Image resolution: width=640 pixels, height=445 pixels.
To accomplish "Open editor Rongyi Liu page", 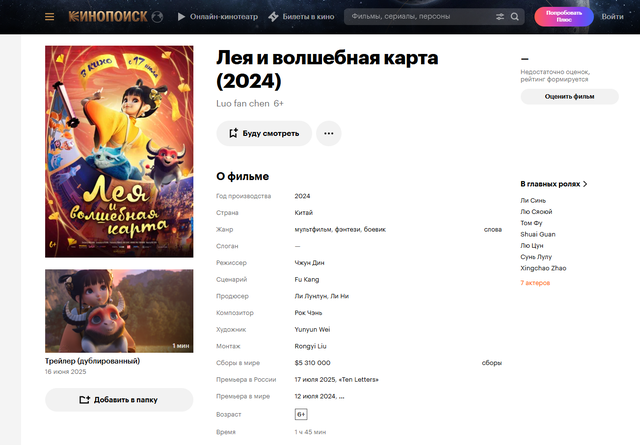I will 311,346.
